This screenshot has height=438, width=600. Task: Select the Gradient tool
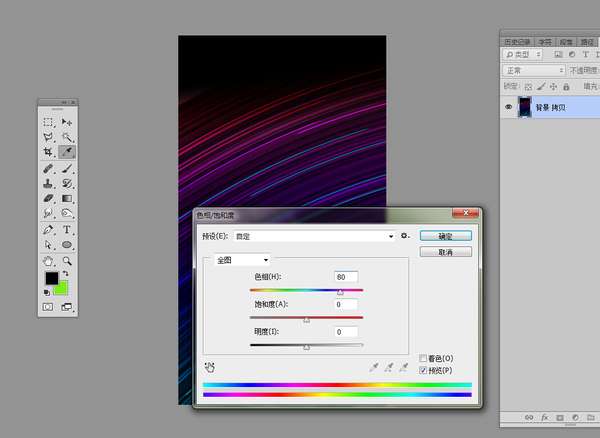[x=67, y=198]
